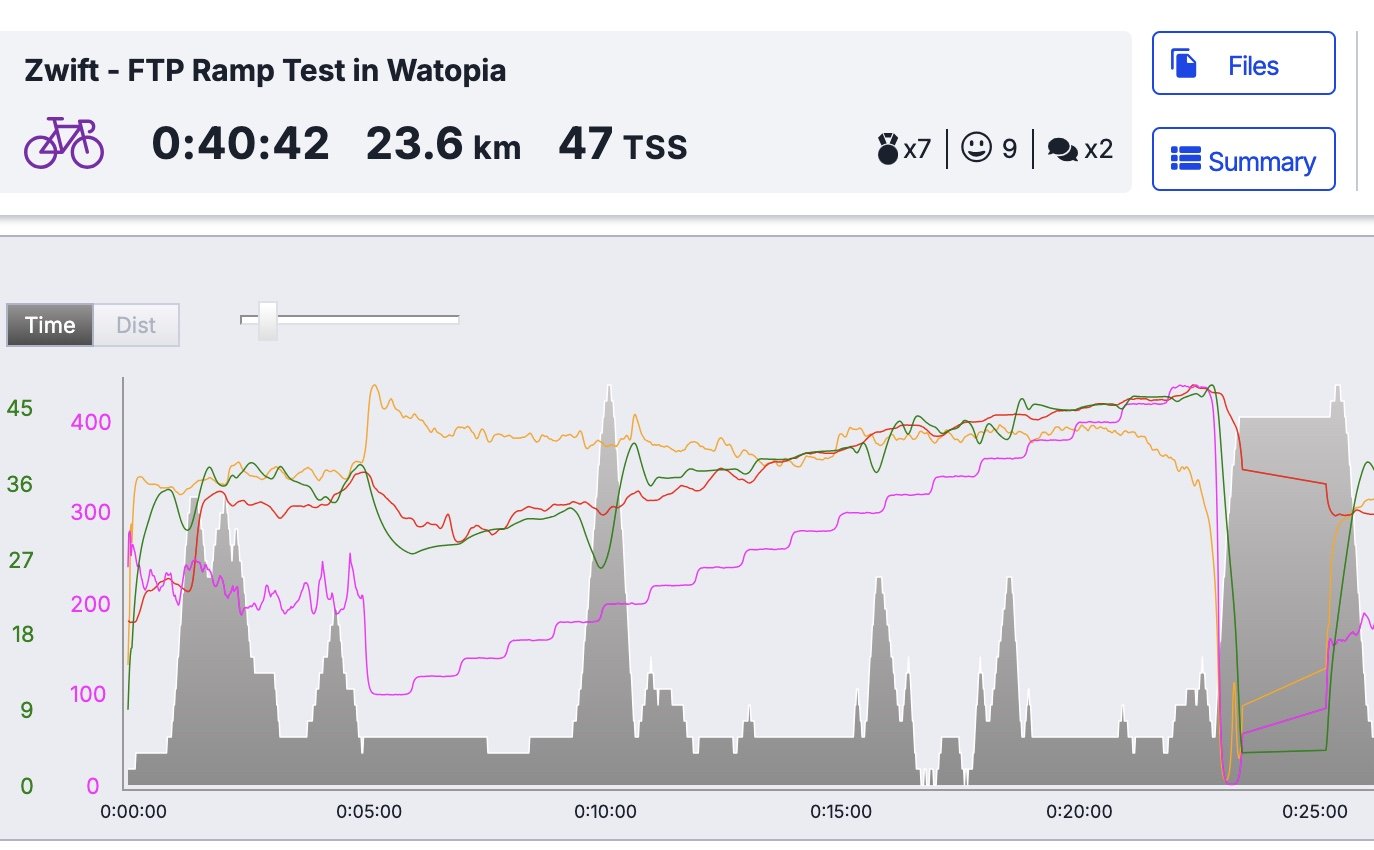1374x850 pixels.
Task: Click the pink 400 power axis label
Action: coord(90,422)
